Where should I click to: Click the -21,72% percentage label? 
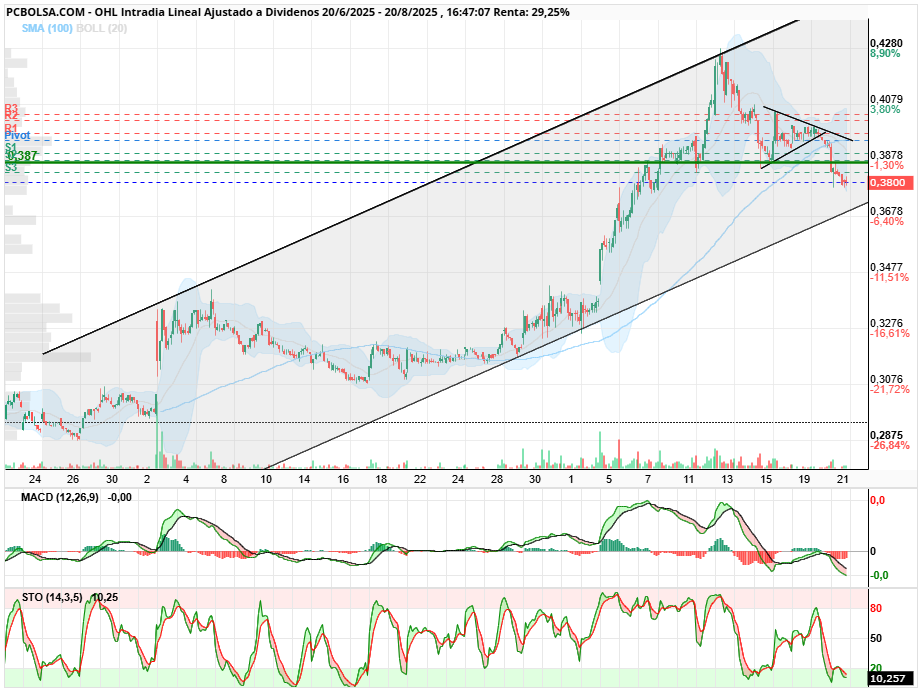click(x=889, y=389)
